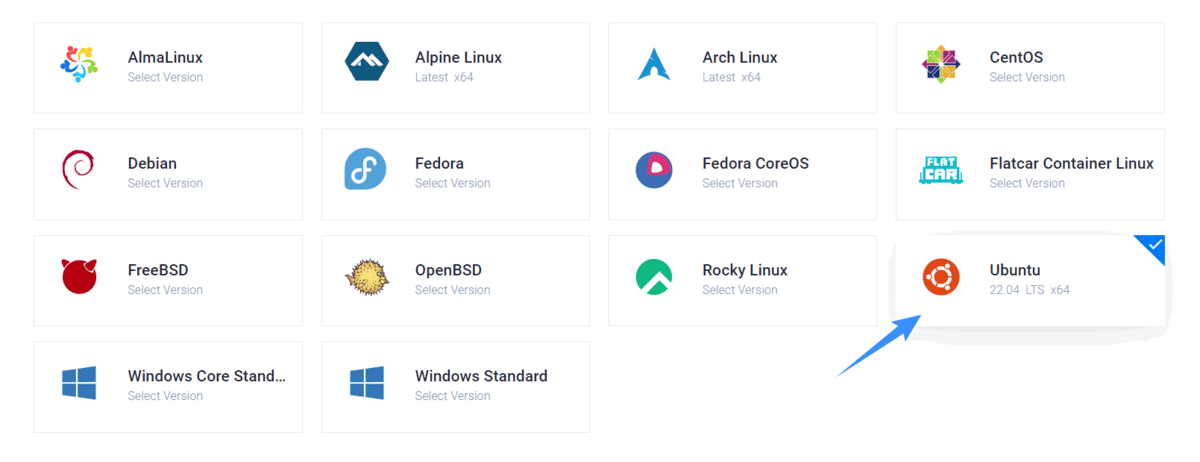Select the Alpine Linux title text
Viewport: 1200px width, 462px height.
click(458, 58)
